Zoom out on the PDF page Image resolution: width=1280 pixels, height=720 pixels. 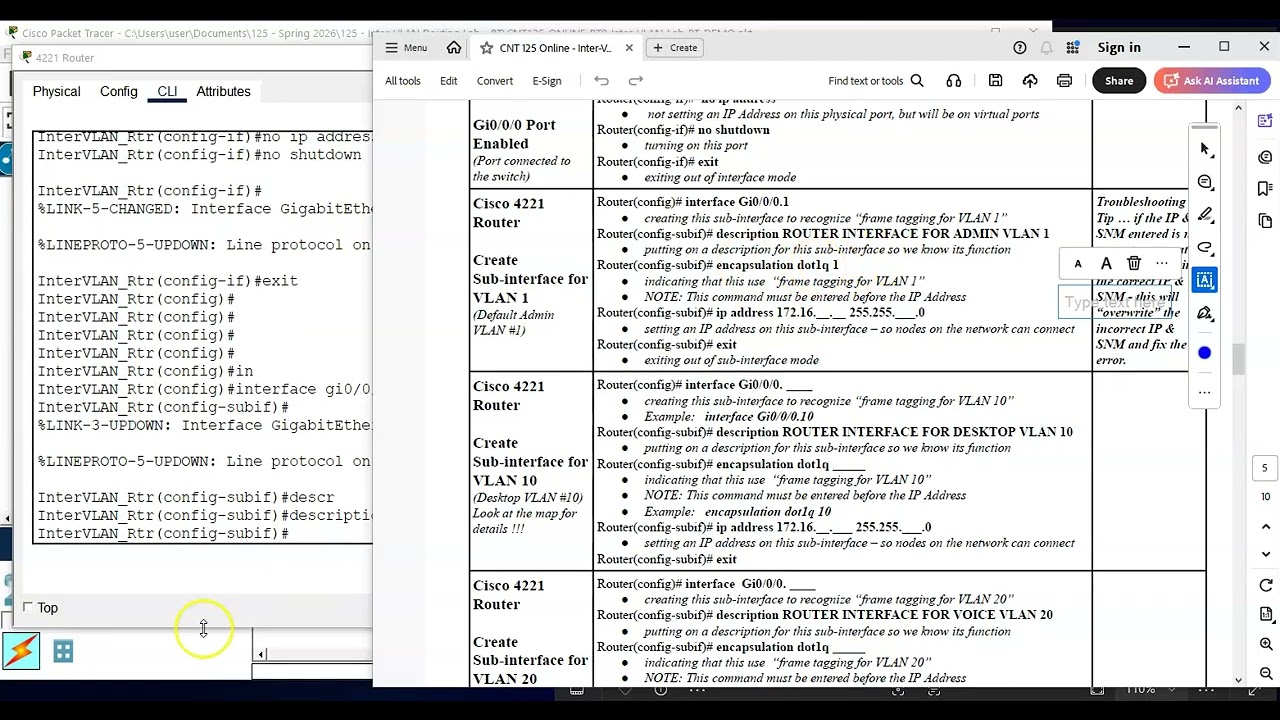point(1266,673)
